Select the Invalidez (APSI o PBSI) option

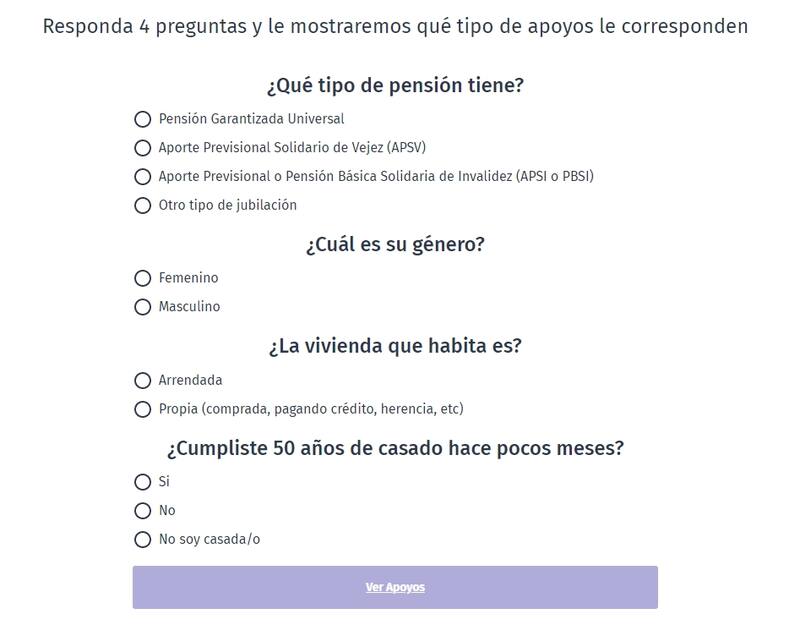[x=142, y=177]
